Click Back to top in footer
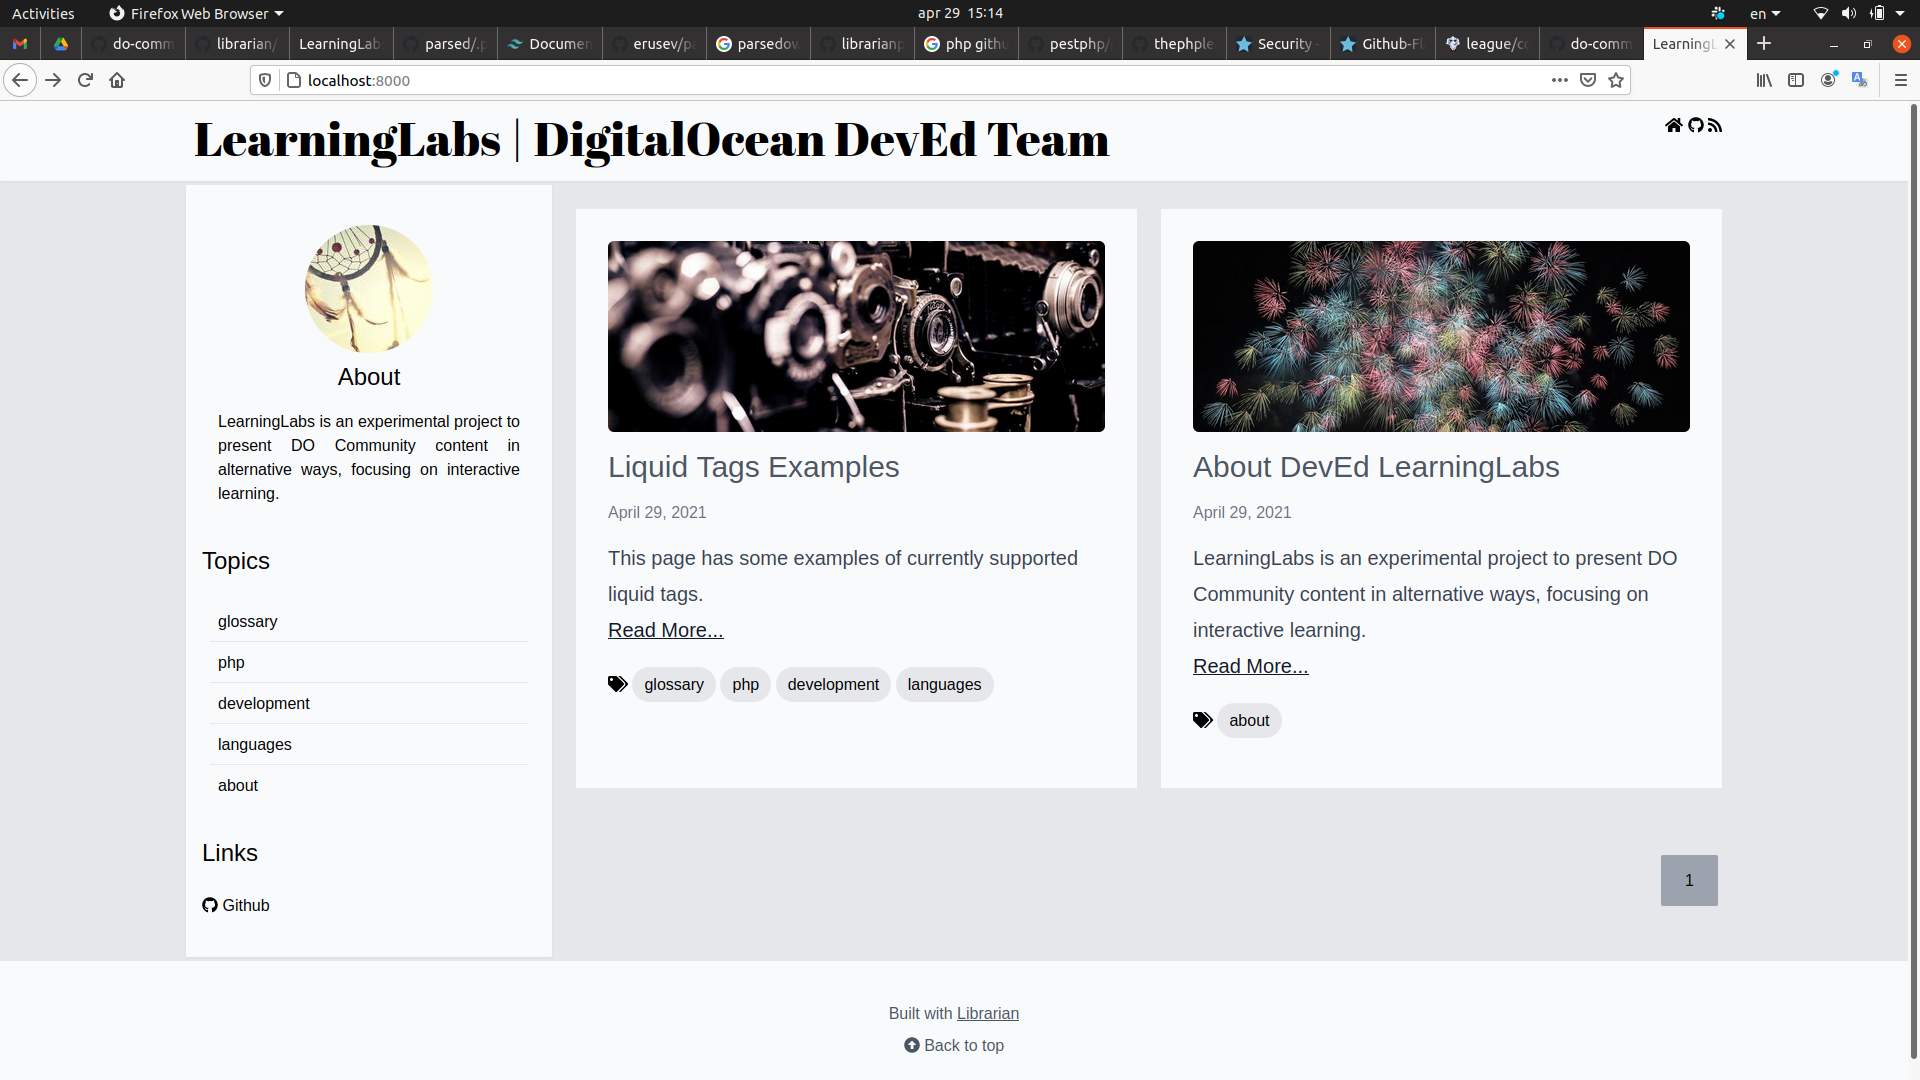 pos(954,1045)
